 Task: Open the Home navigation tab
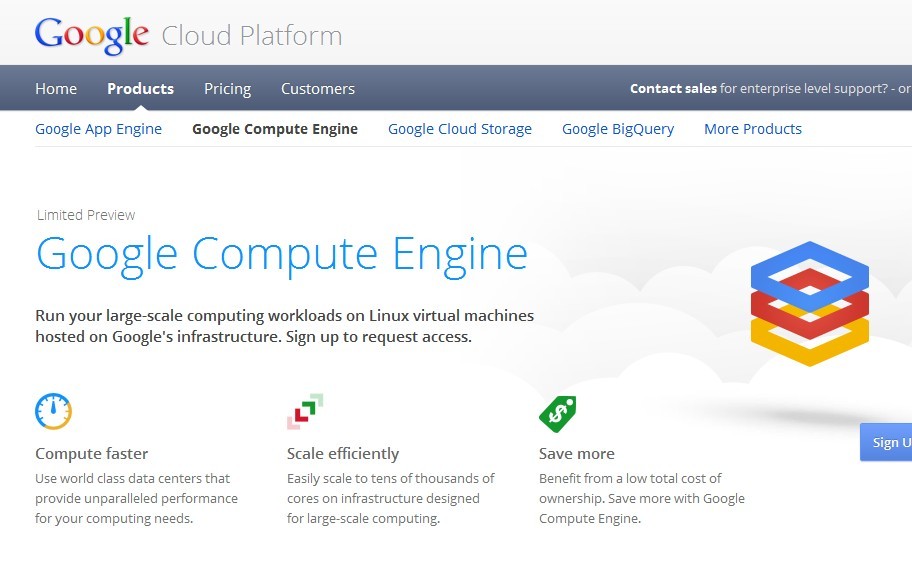pos(56,88)
